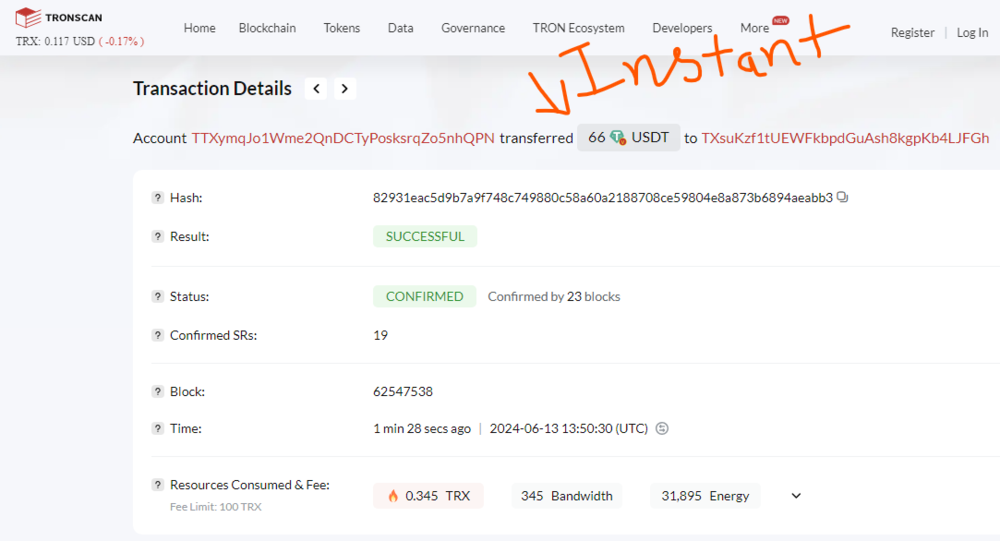Switch time zone icon beside UTC timestamp
This screenshot has height=541, width=1000.
coord(662,429)
